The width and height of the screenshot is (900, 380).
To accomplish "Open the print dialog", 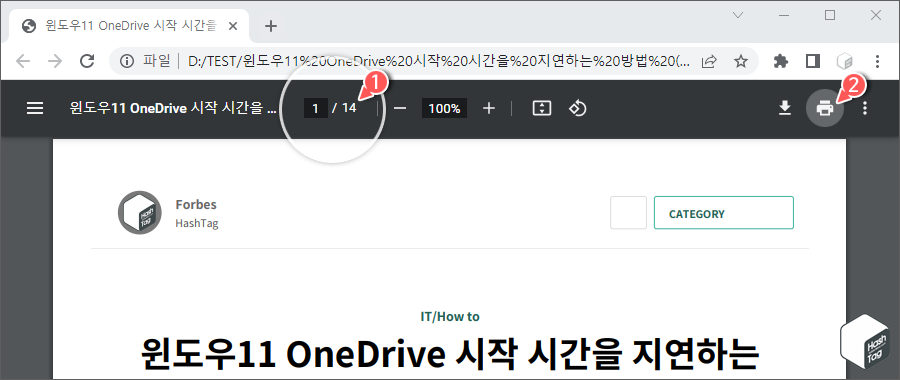I will pyautogui.click(x=825, y=108).
